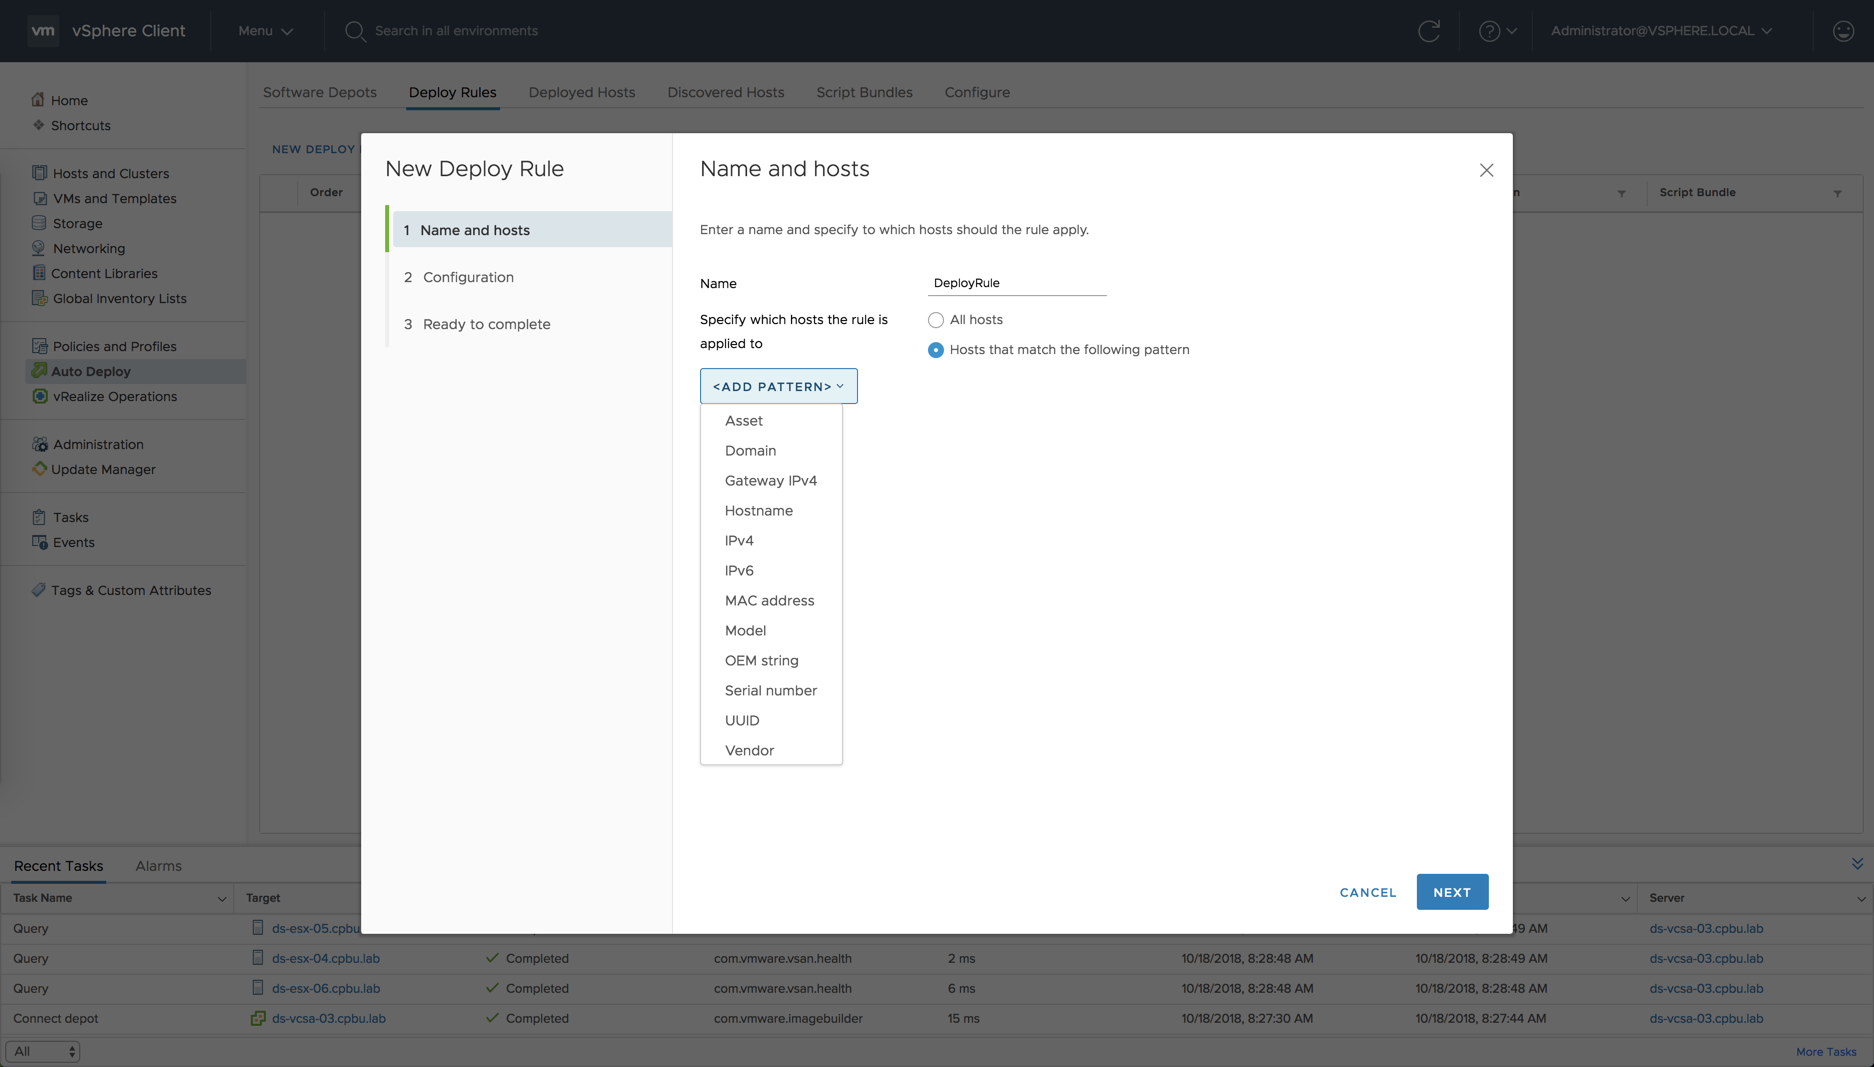Click the Shortcuts icon in sidebar
The width and height of the screenshot is (1874, 1067).
tap(38, 125)
